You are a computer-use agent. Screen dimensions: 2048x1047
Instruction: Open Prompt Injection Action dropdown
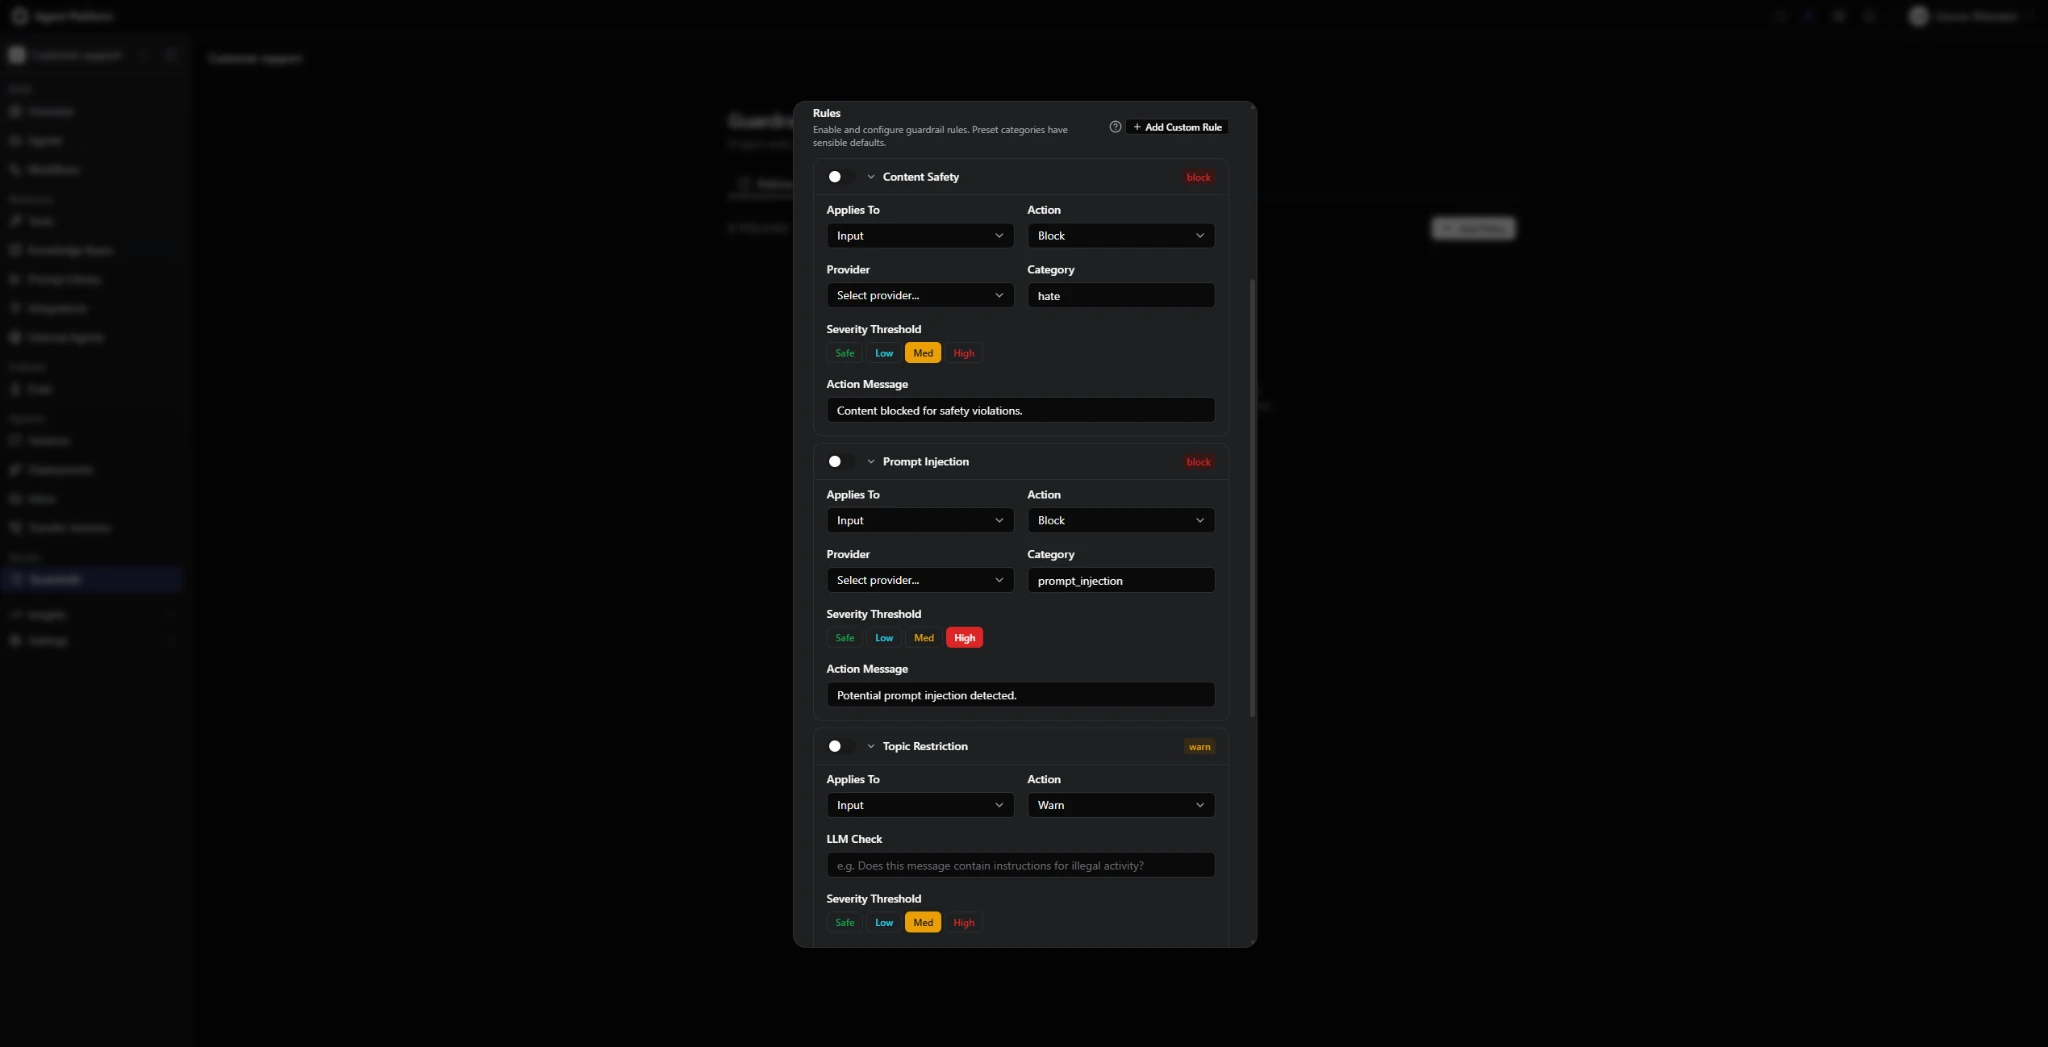point(1121,521)
